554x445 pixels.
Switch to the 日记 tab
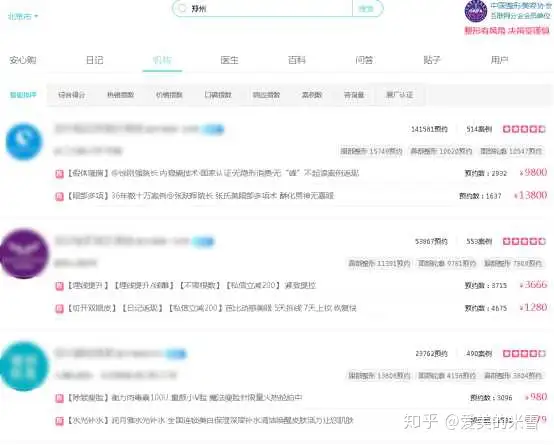coord(95,60)
